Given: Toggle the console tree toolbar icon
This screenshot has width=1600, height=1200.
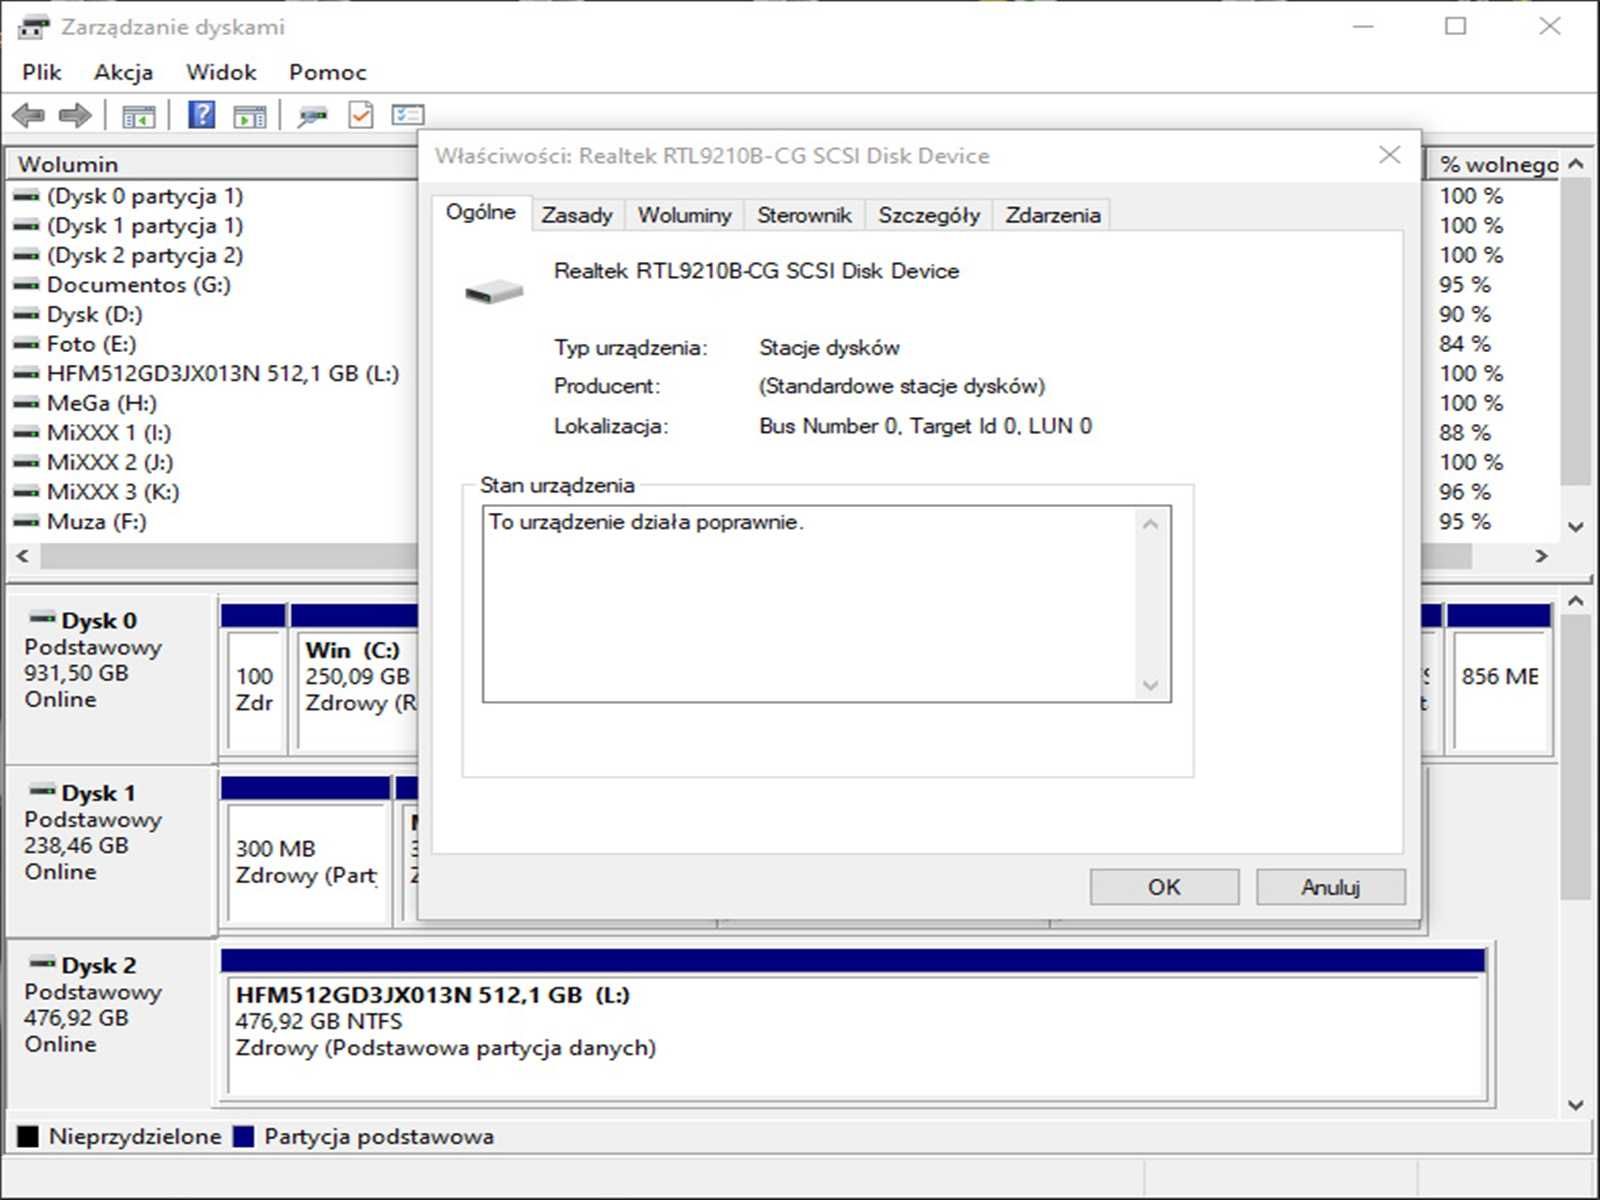Looking at the screenshot, I should coord(139,116).
